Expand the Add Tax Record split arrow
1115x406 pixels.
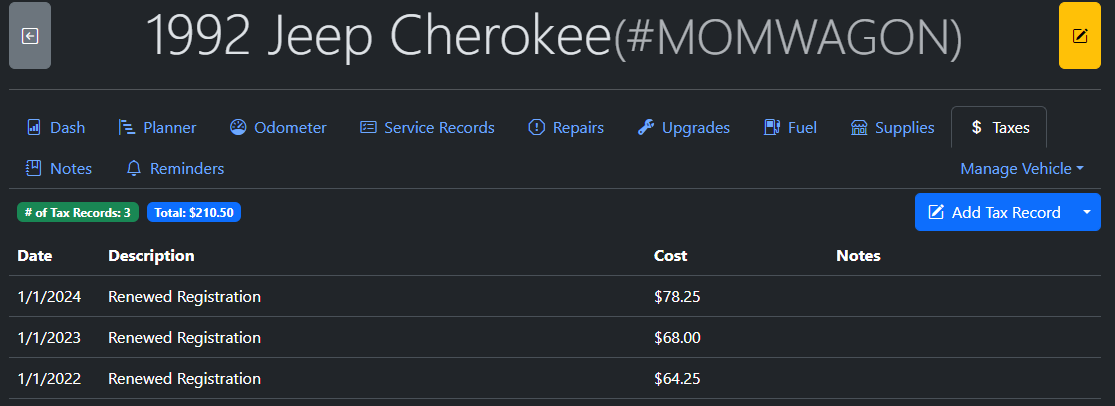[1086, 212]
